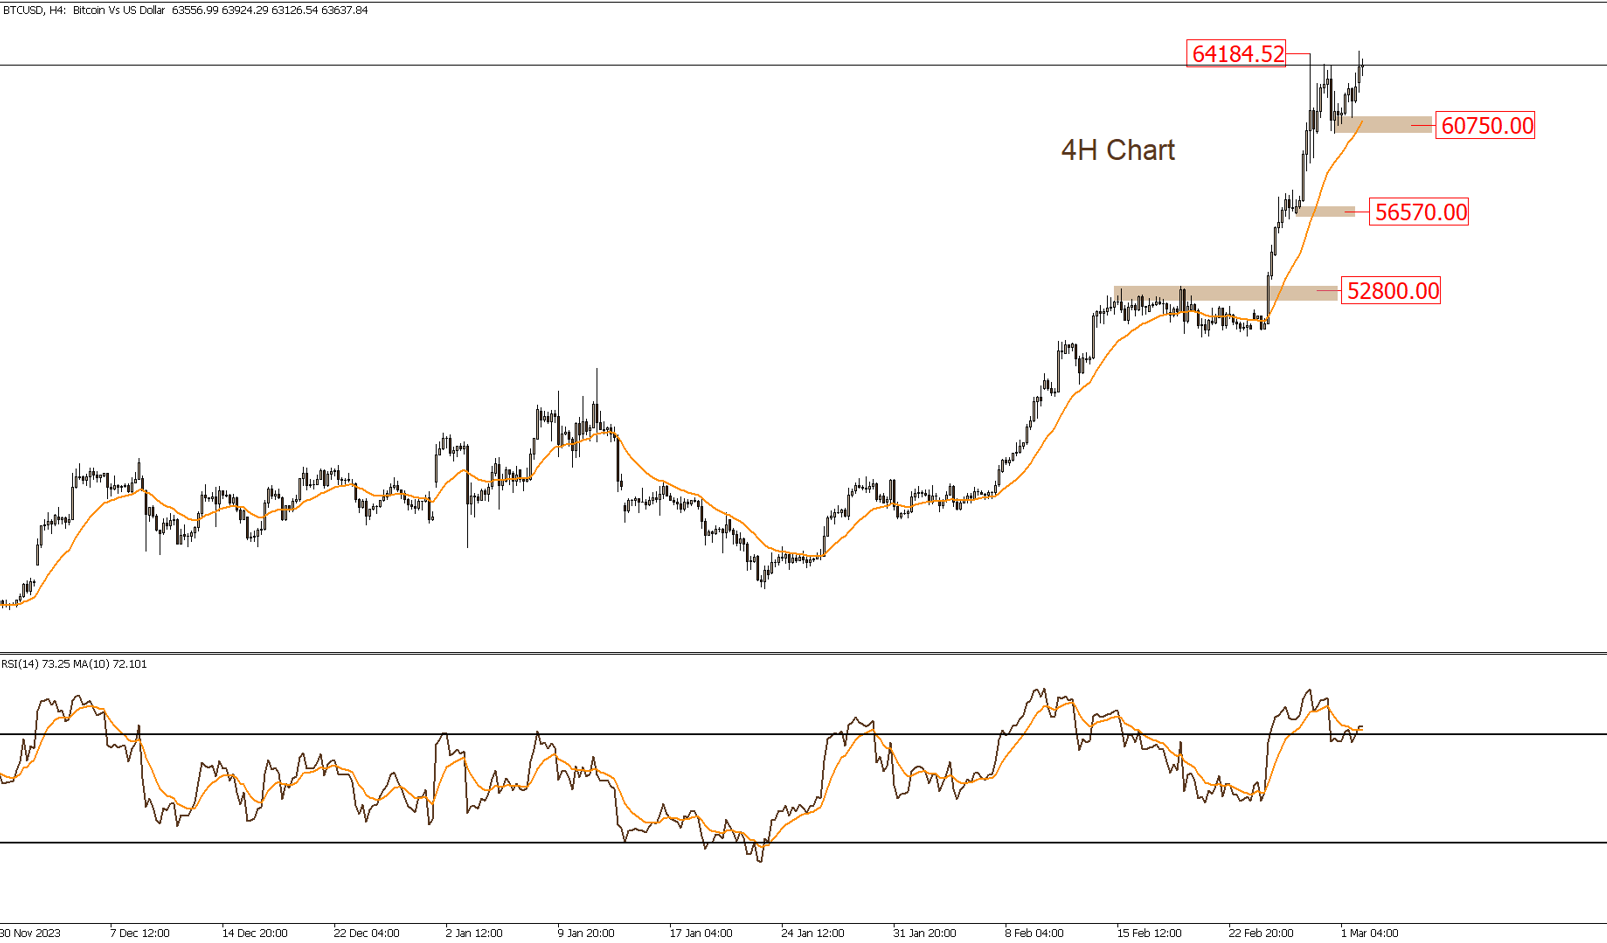This screenshot has width=1607, height=943.
Task: Select the 1 Mar 04:00 time label
Action: point(1369,933)
